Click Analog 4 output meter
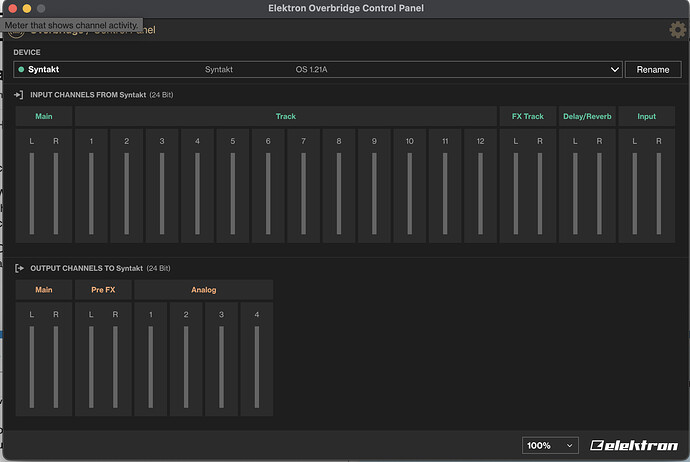Viewport: 690px width, 462px height. coord(257,367)
